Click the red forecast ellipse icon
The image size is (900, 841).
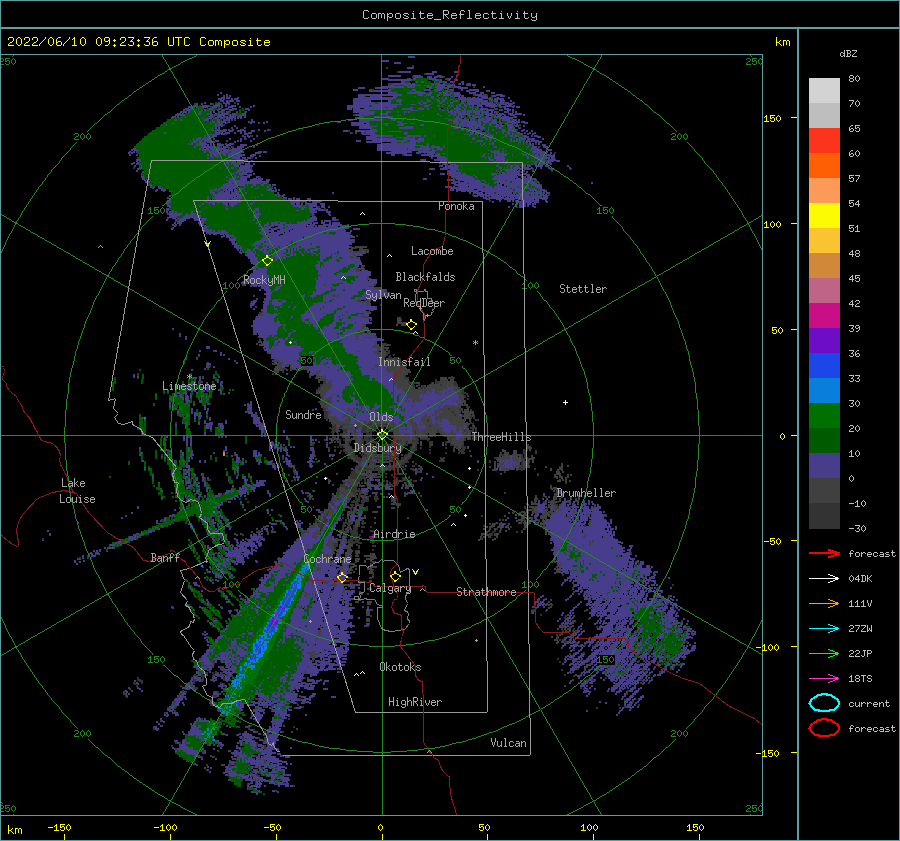tap(824, 728)
